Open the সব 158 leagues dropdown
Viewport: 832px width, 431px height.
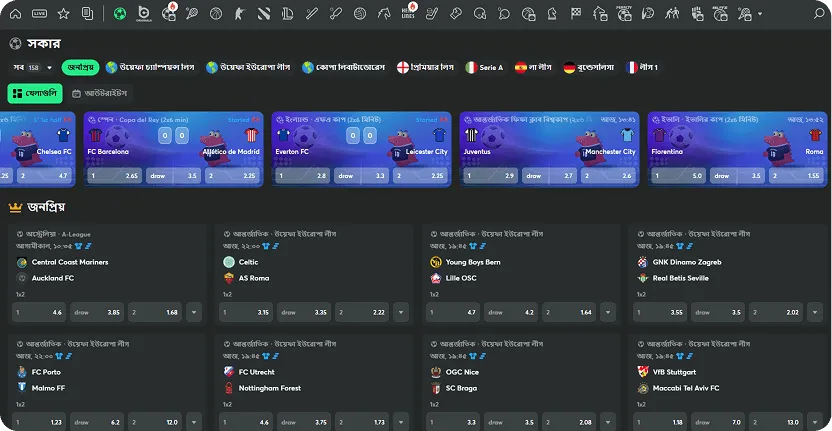click(x=33, y=67)
